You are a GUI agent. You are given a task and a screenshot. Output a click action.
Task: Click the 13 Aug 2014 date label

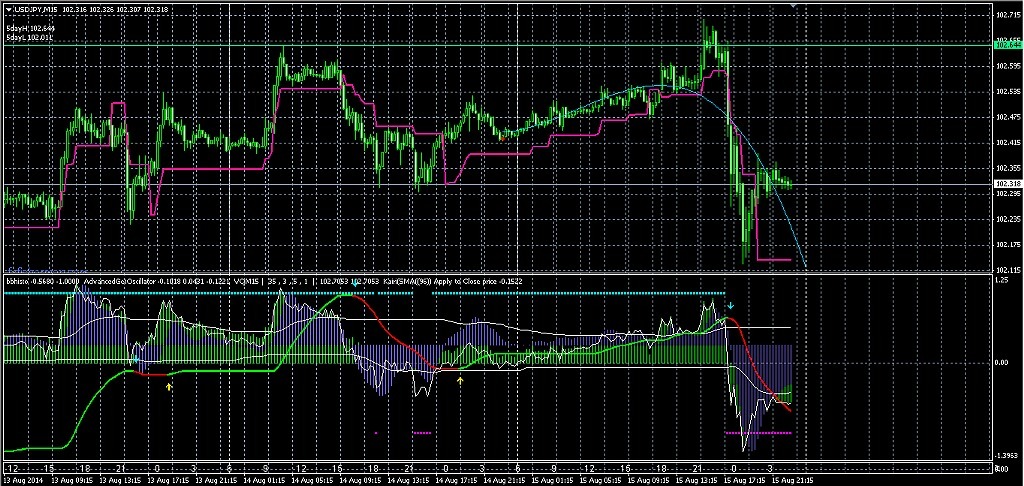click(x=21, y=479)
